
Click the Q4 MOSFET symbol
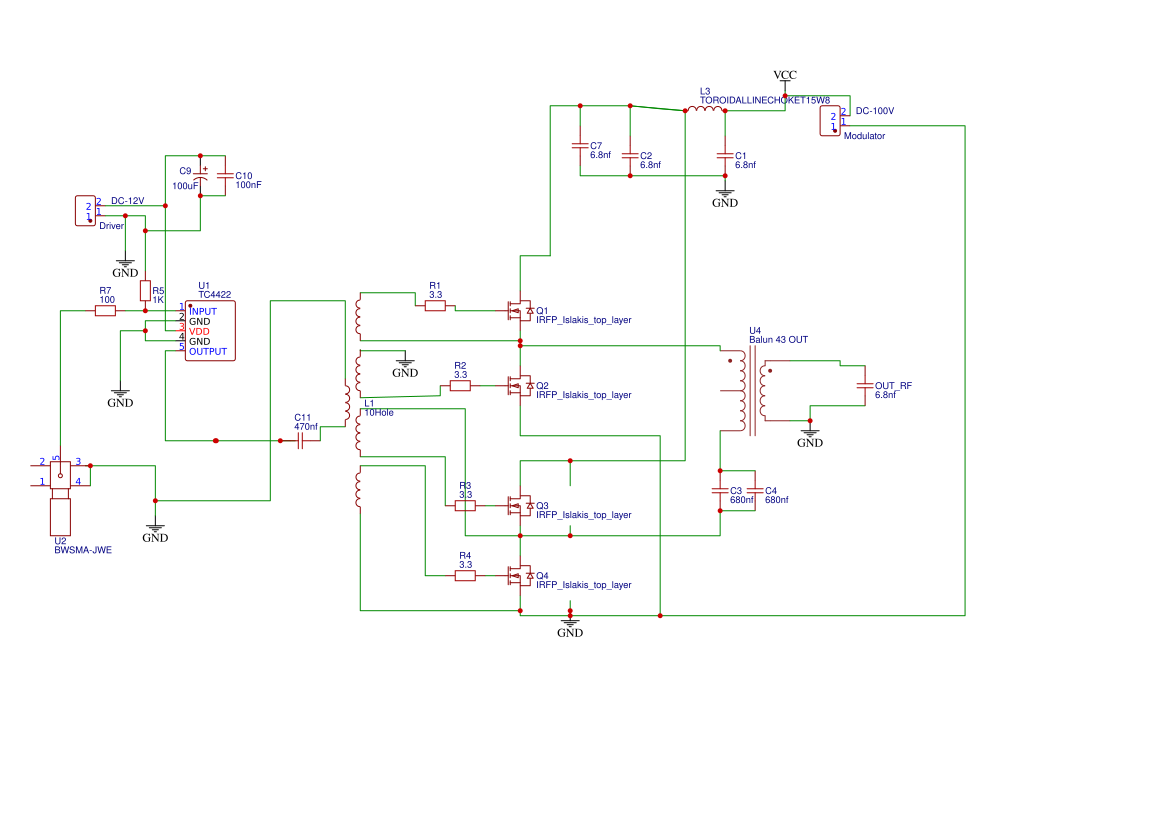click(x=520, y=576)
